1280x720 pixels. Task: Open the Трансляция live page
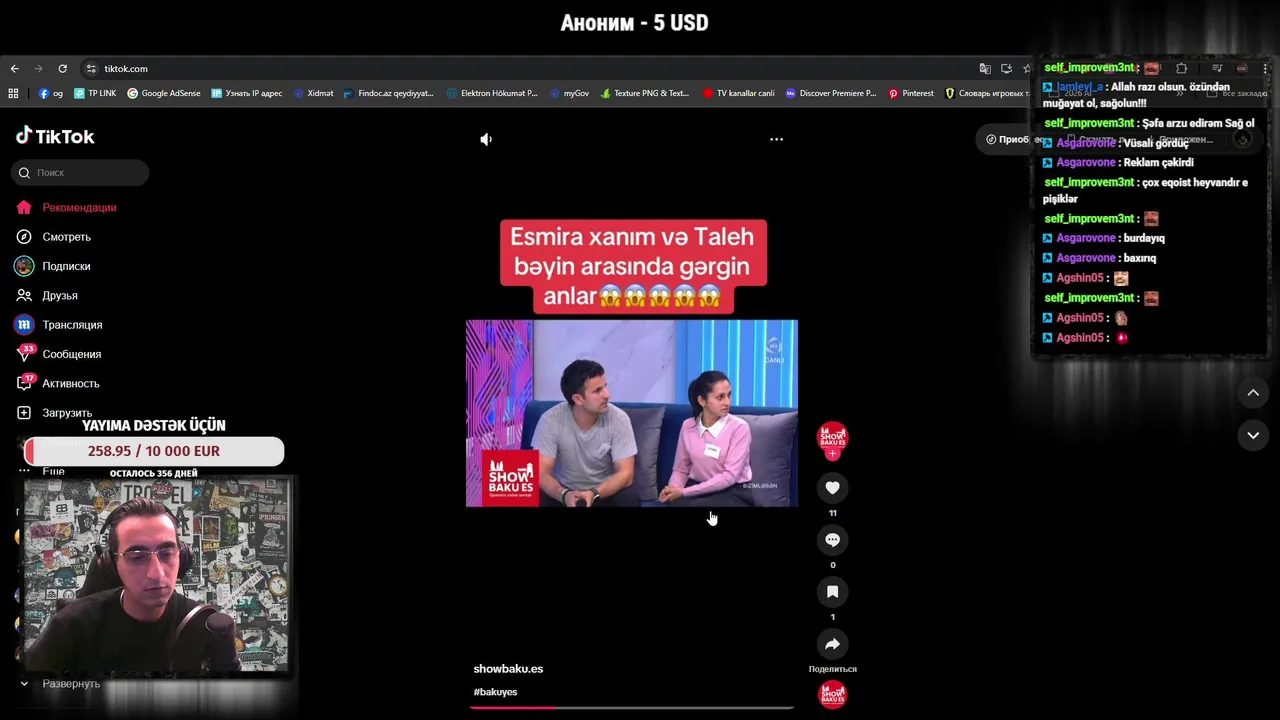tap(59, 325)
